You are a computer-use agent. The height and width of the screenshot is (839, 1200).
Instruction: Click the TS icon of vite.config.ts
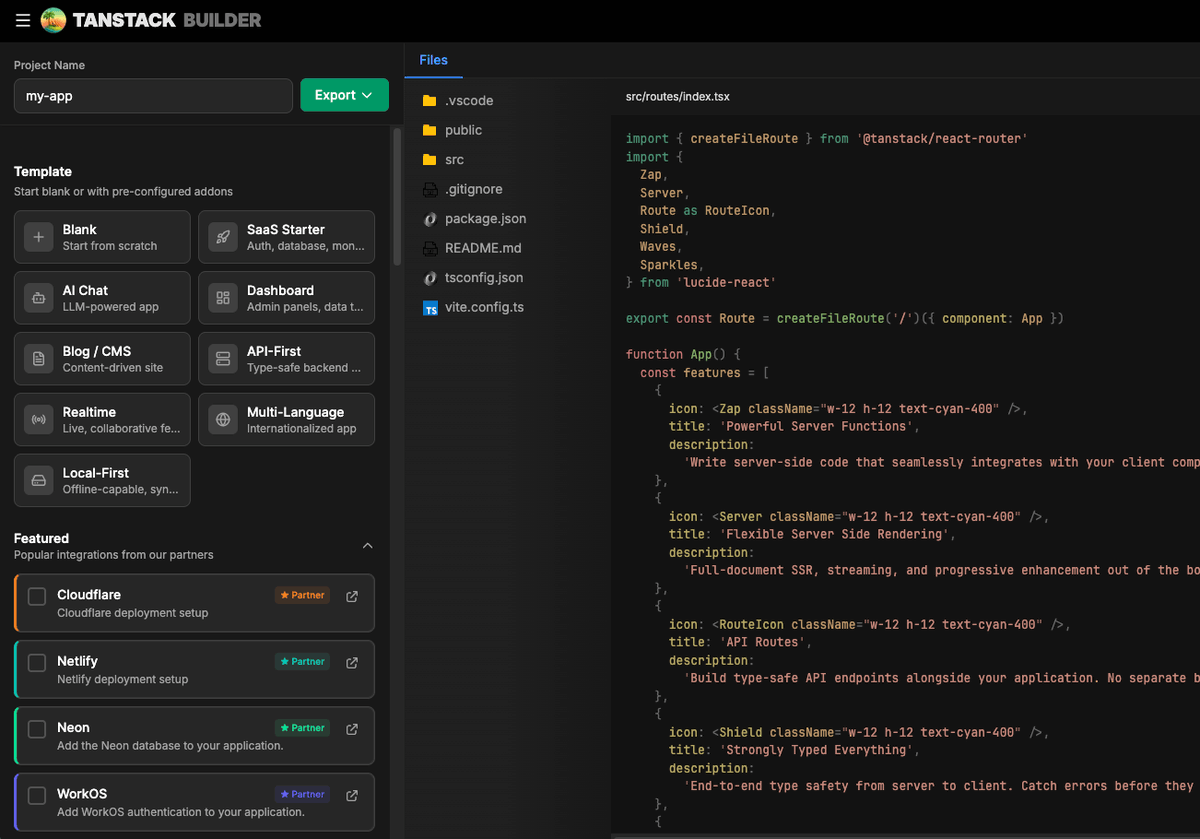click(430, 308)
